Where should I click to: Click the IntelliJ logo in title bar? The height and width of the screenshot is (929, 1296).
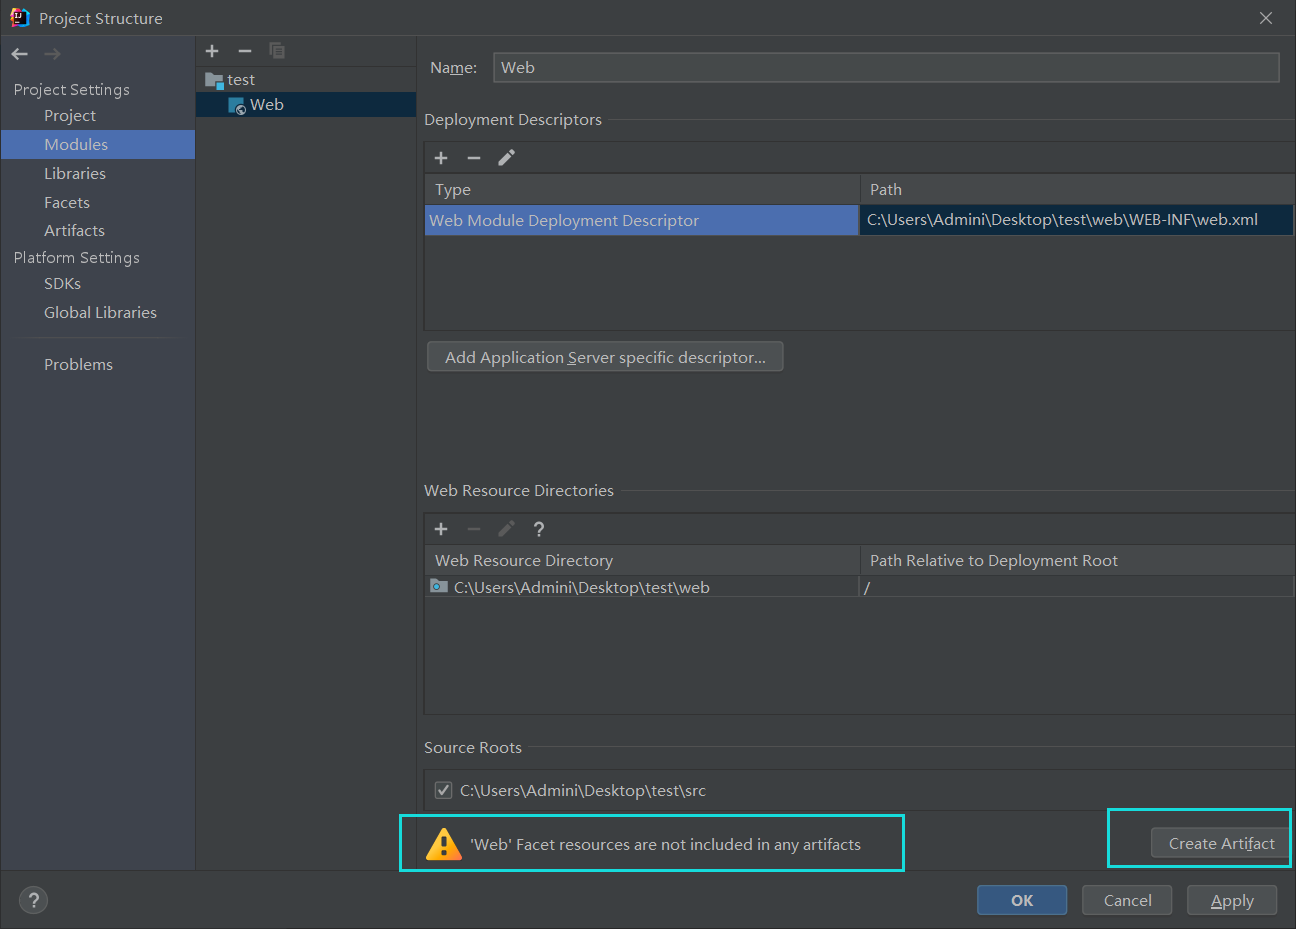[x=20, y=18]
